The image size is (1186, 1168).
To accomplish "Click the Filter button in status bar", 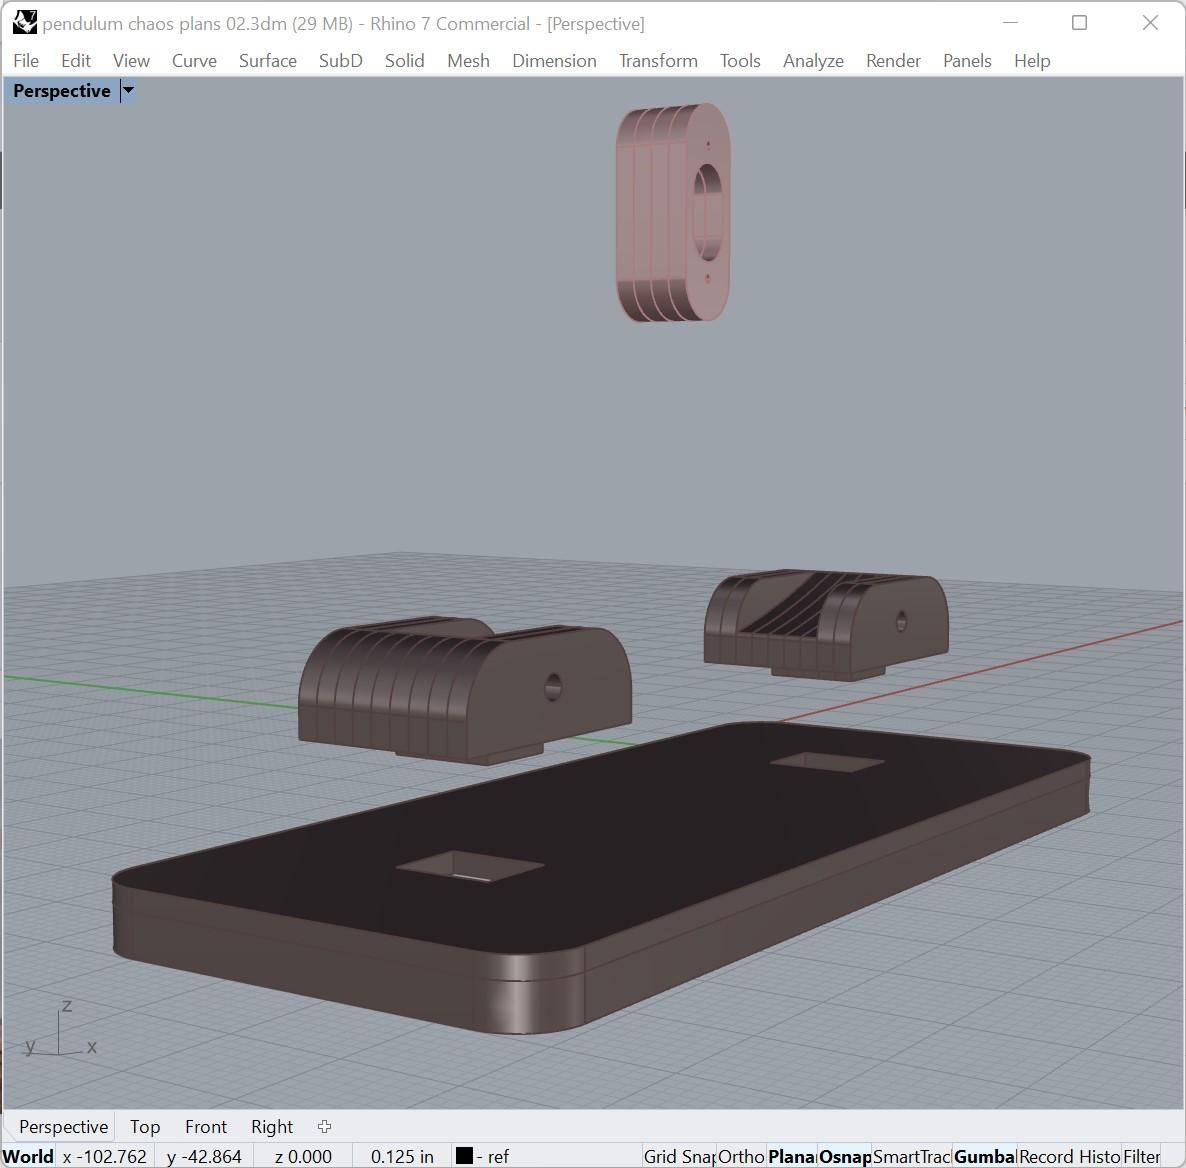I will coord(1141,1157).
